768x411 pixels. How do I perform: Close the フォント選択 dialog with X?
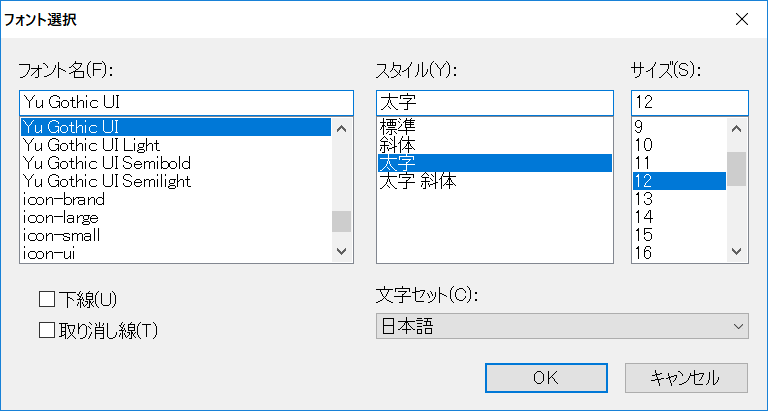tap(741, 19)
